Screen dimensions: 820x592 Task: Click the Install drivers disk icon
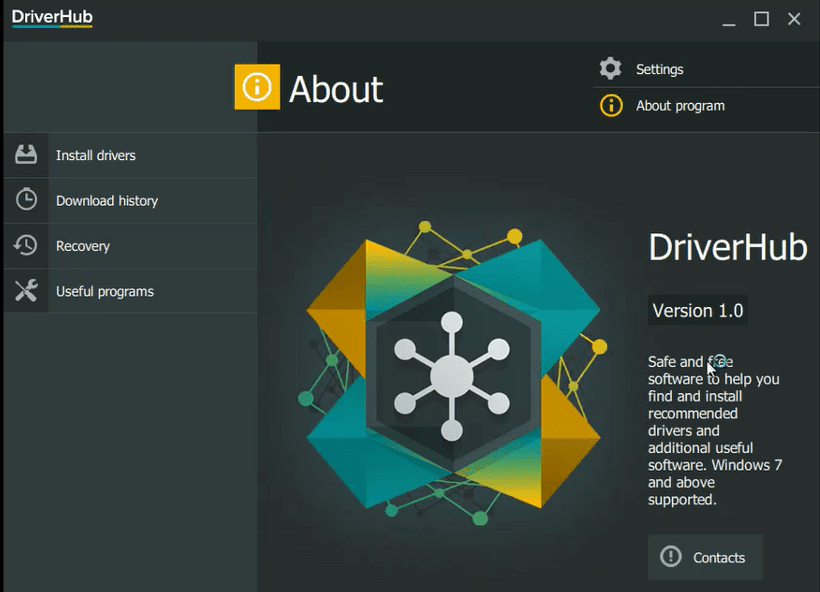click(x=26, y=155)
